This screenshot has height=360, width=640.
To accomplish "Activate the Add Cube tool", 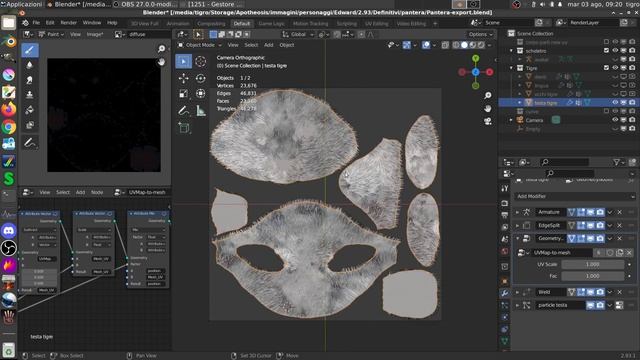I will (183, 128).
